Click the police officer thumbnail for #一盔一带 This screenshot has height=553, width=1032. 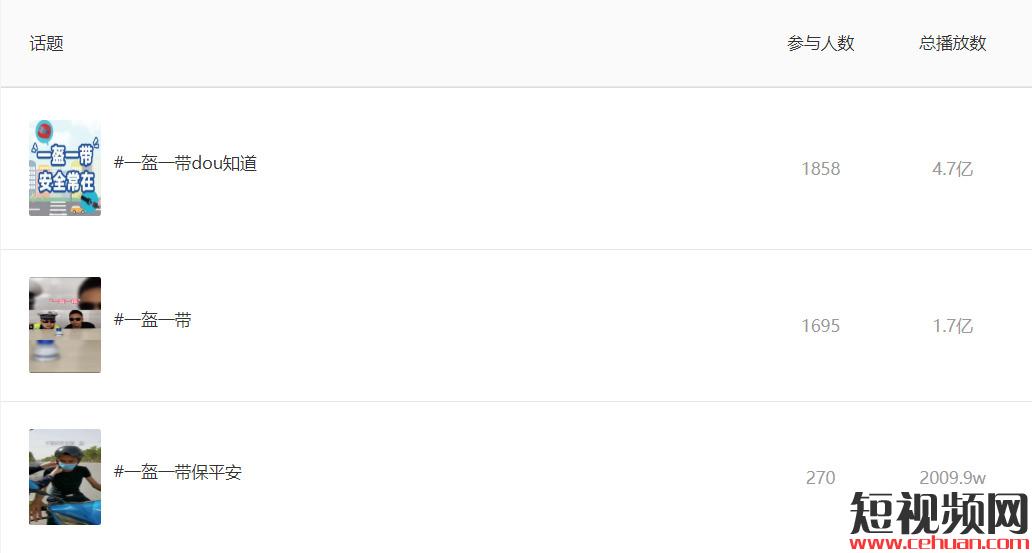coord(65,325)
